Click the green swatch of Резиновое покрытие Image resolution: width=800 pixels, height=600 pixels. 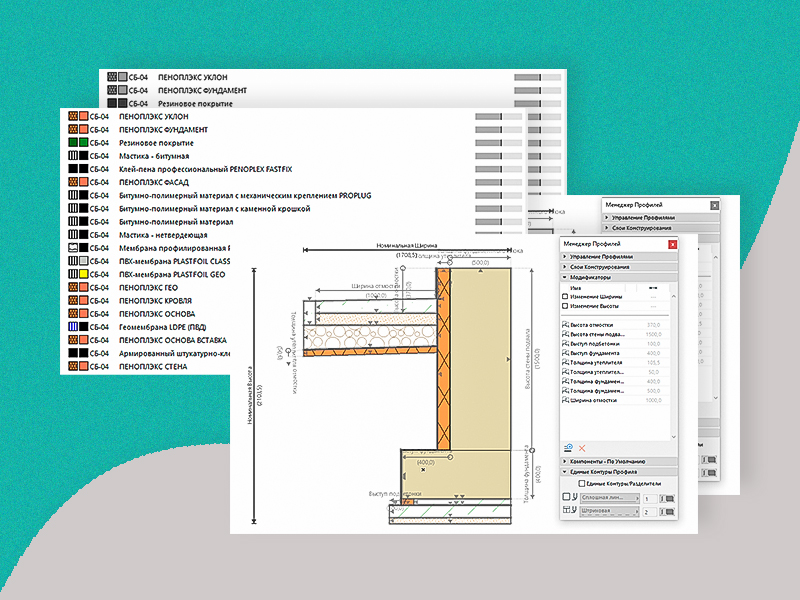click(84, 143)
